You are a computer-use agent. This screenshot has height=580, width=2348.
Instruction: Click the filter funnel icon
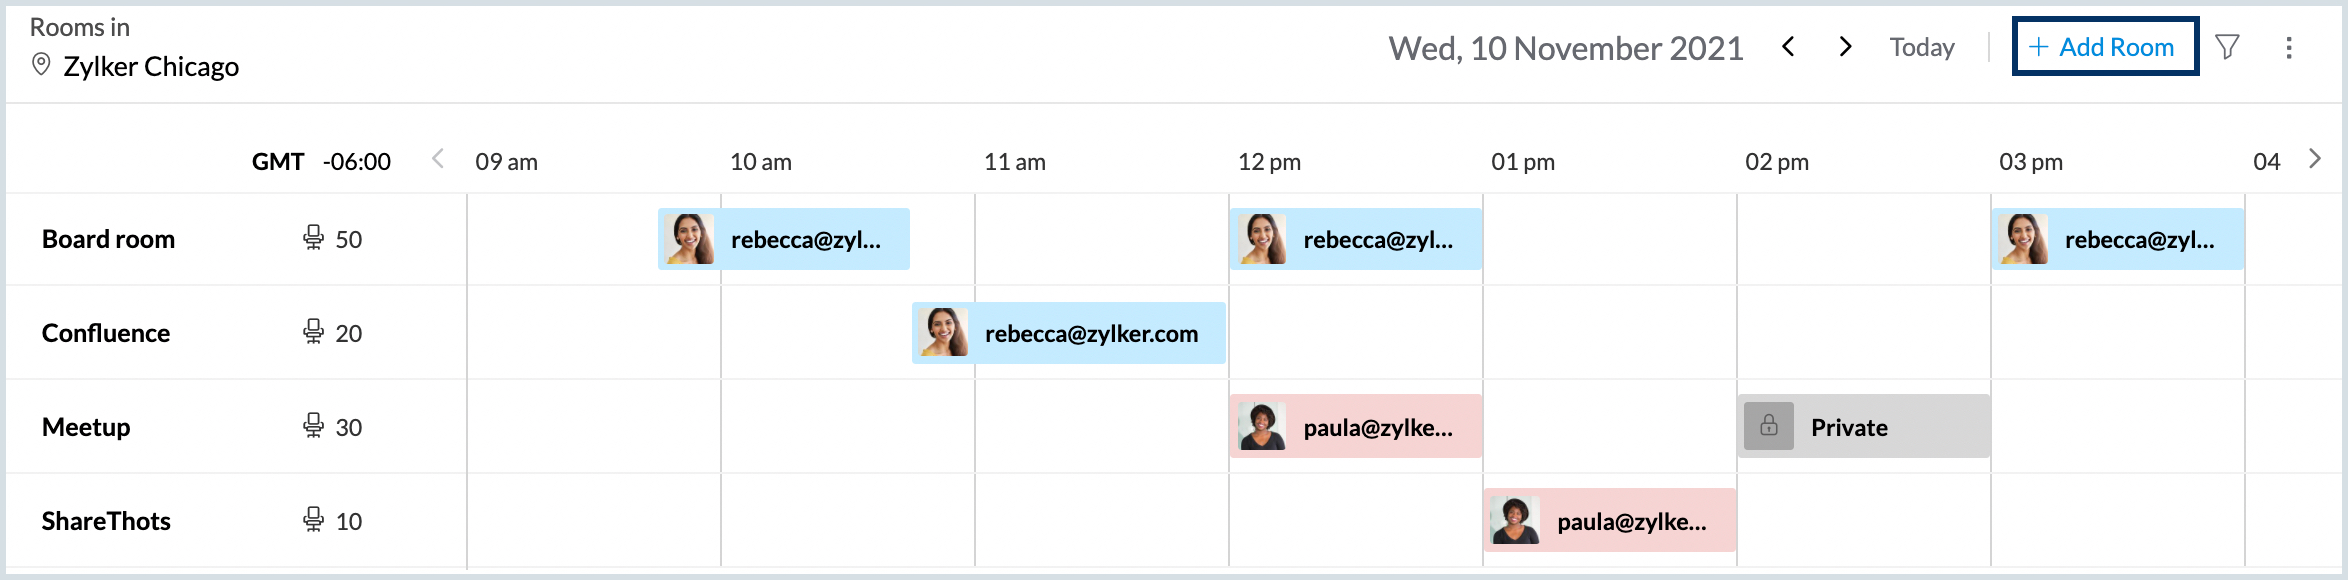pyautogui.click(x=2227, y=47)
